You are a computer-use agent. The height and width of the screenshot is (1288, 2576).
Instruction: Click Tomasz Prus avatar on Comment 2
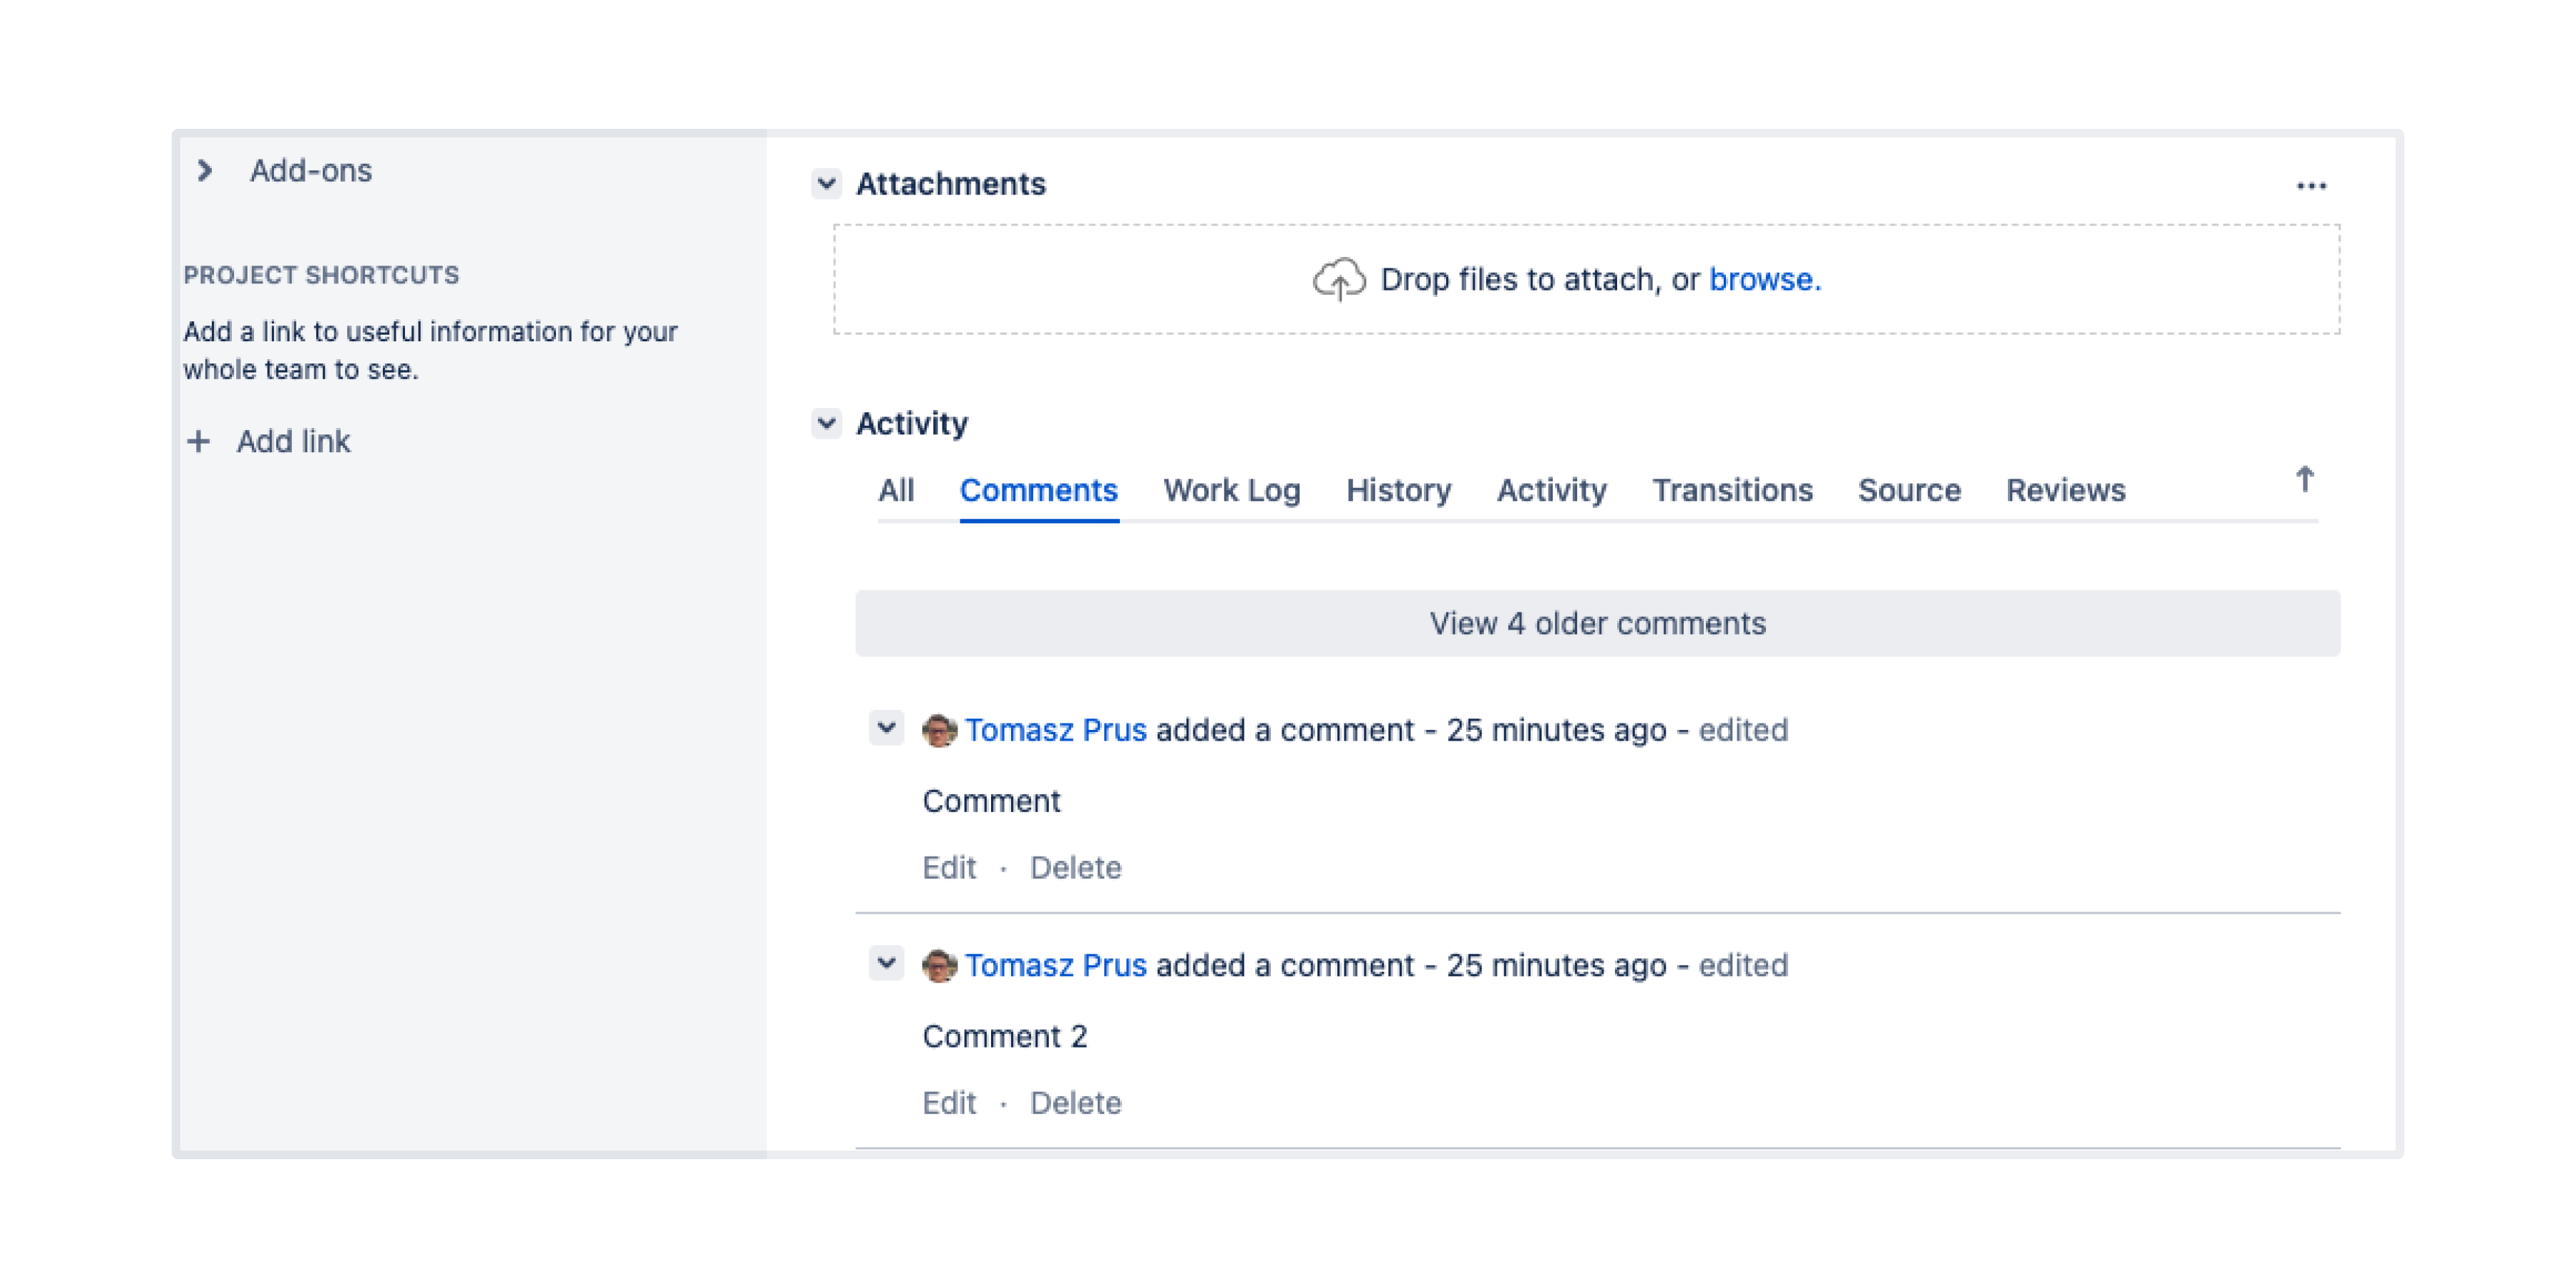click(938, 965)
